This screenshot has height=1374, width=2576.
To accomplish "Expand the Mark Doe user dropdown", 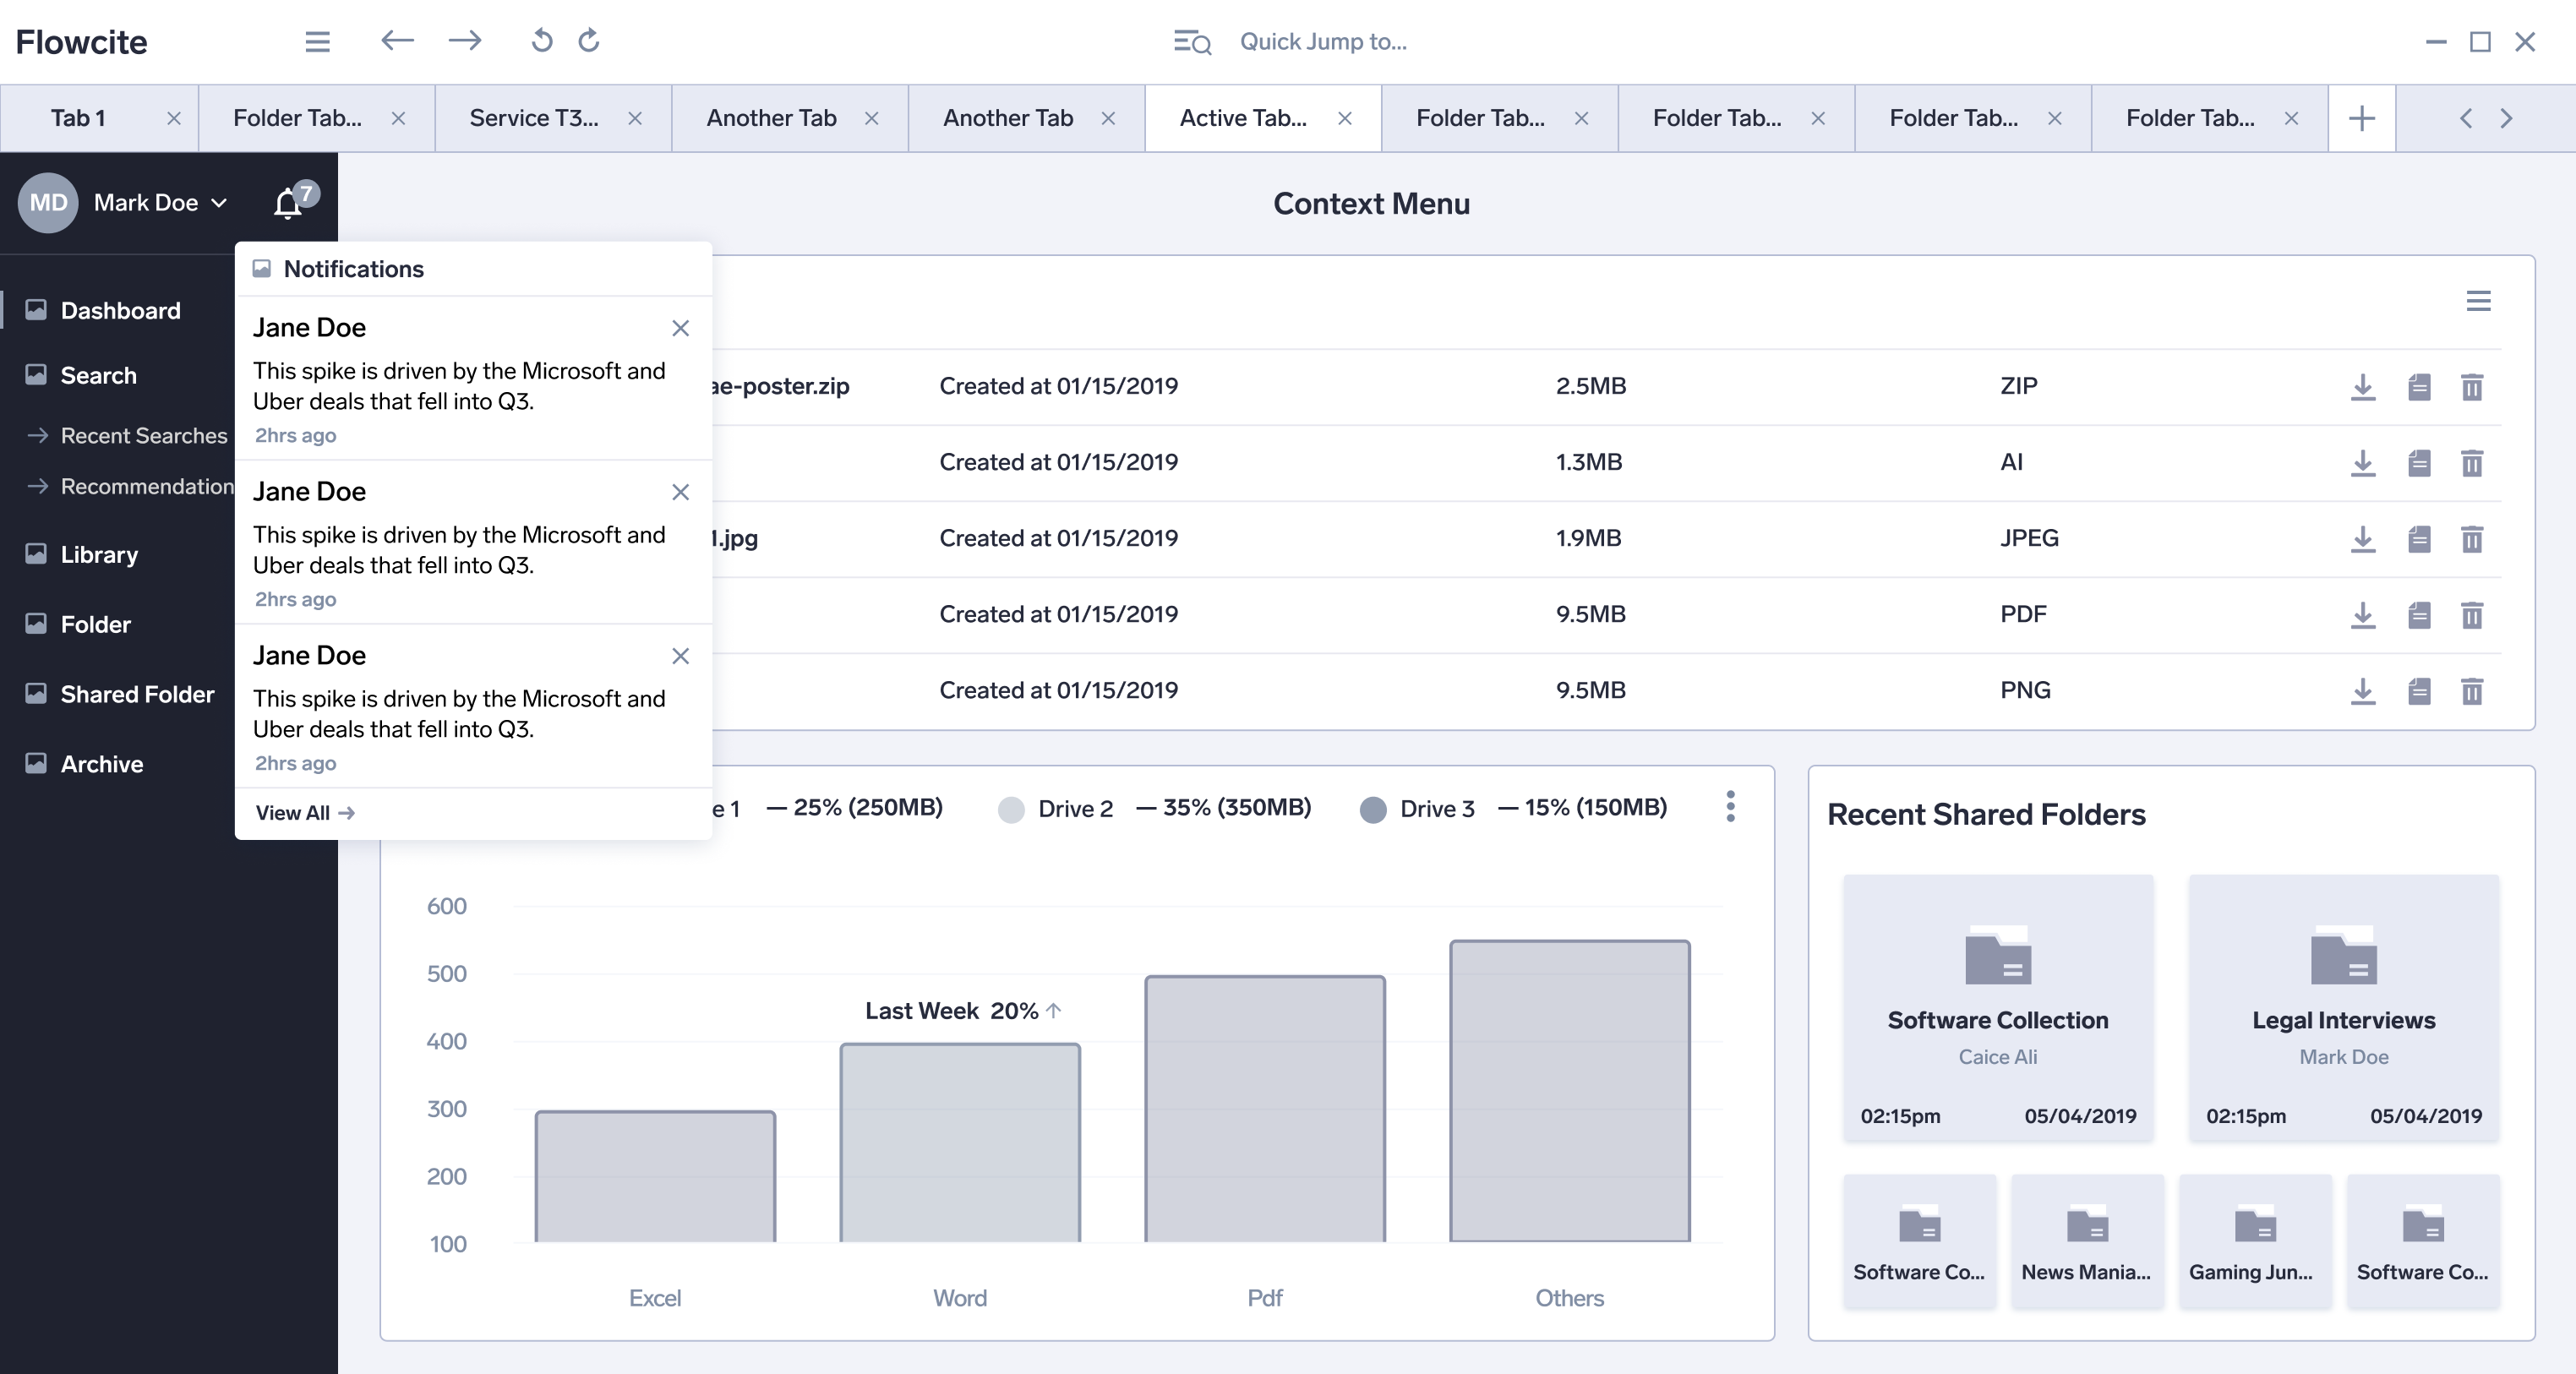I will point(219,203).
